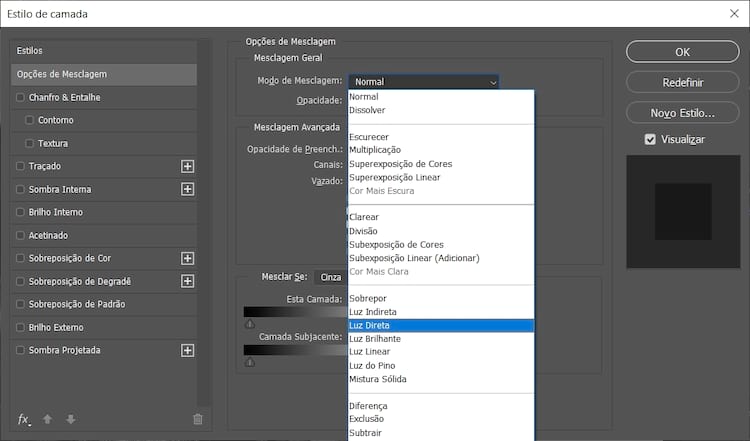Enable the Contorno checkbox
Screen dimensions: 750x441
click(x=30, y=120)
